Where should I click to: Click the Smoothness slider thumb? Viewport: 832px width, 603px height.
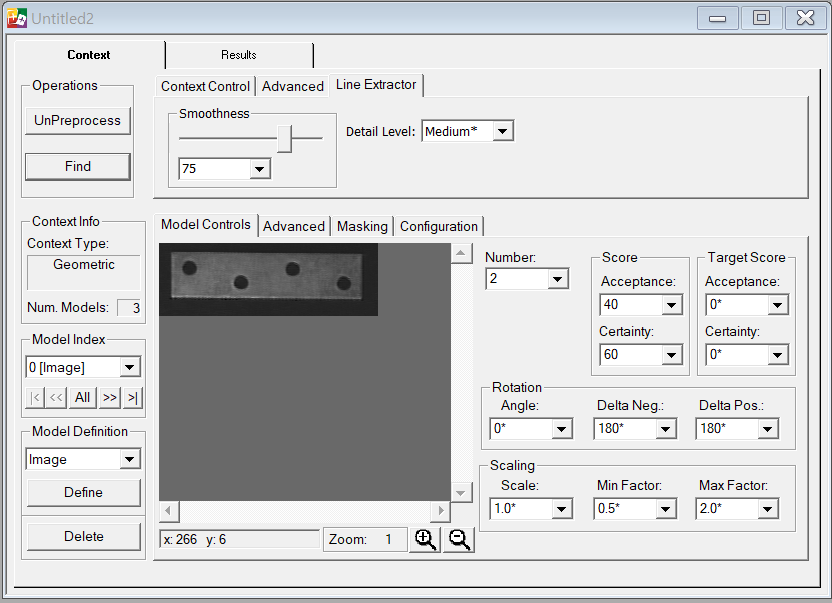coord(284,139)
